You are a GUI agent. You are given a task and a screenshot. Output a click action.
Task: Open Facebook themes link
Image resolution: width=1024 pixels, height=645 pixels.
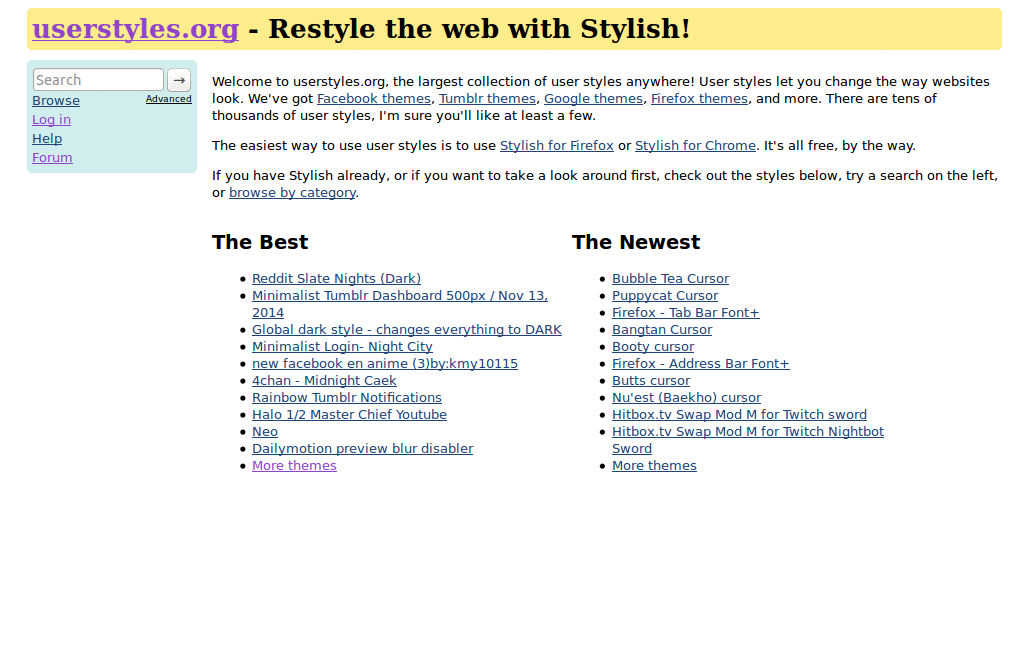click(374, 99)
